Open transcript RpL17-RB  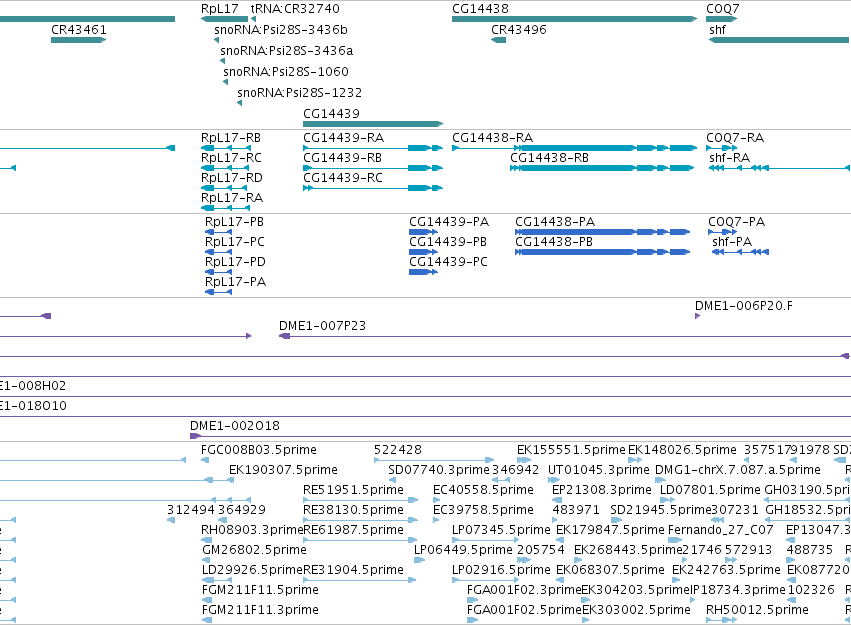tap(231, 138)
